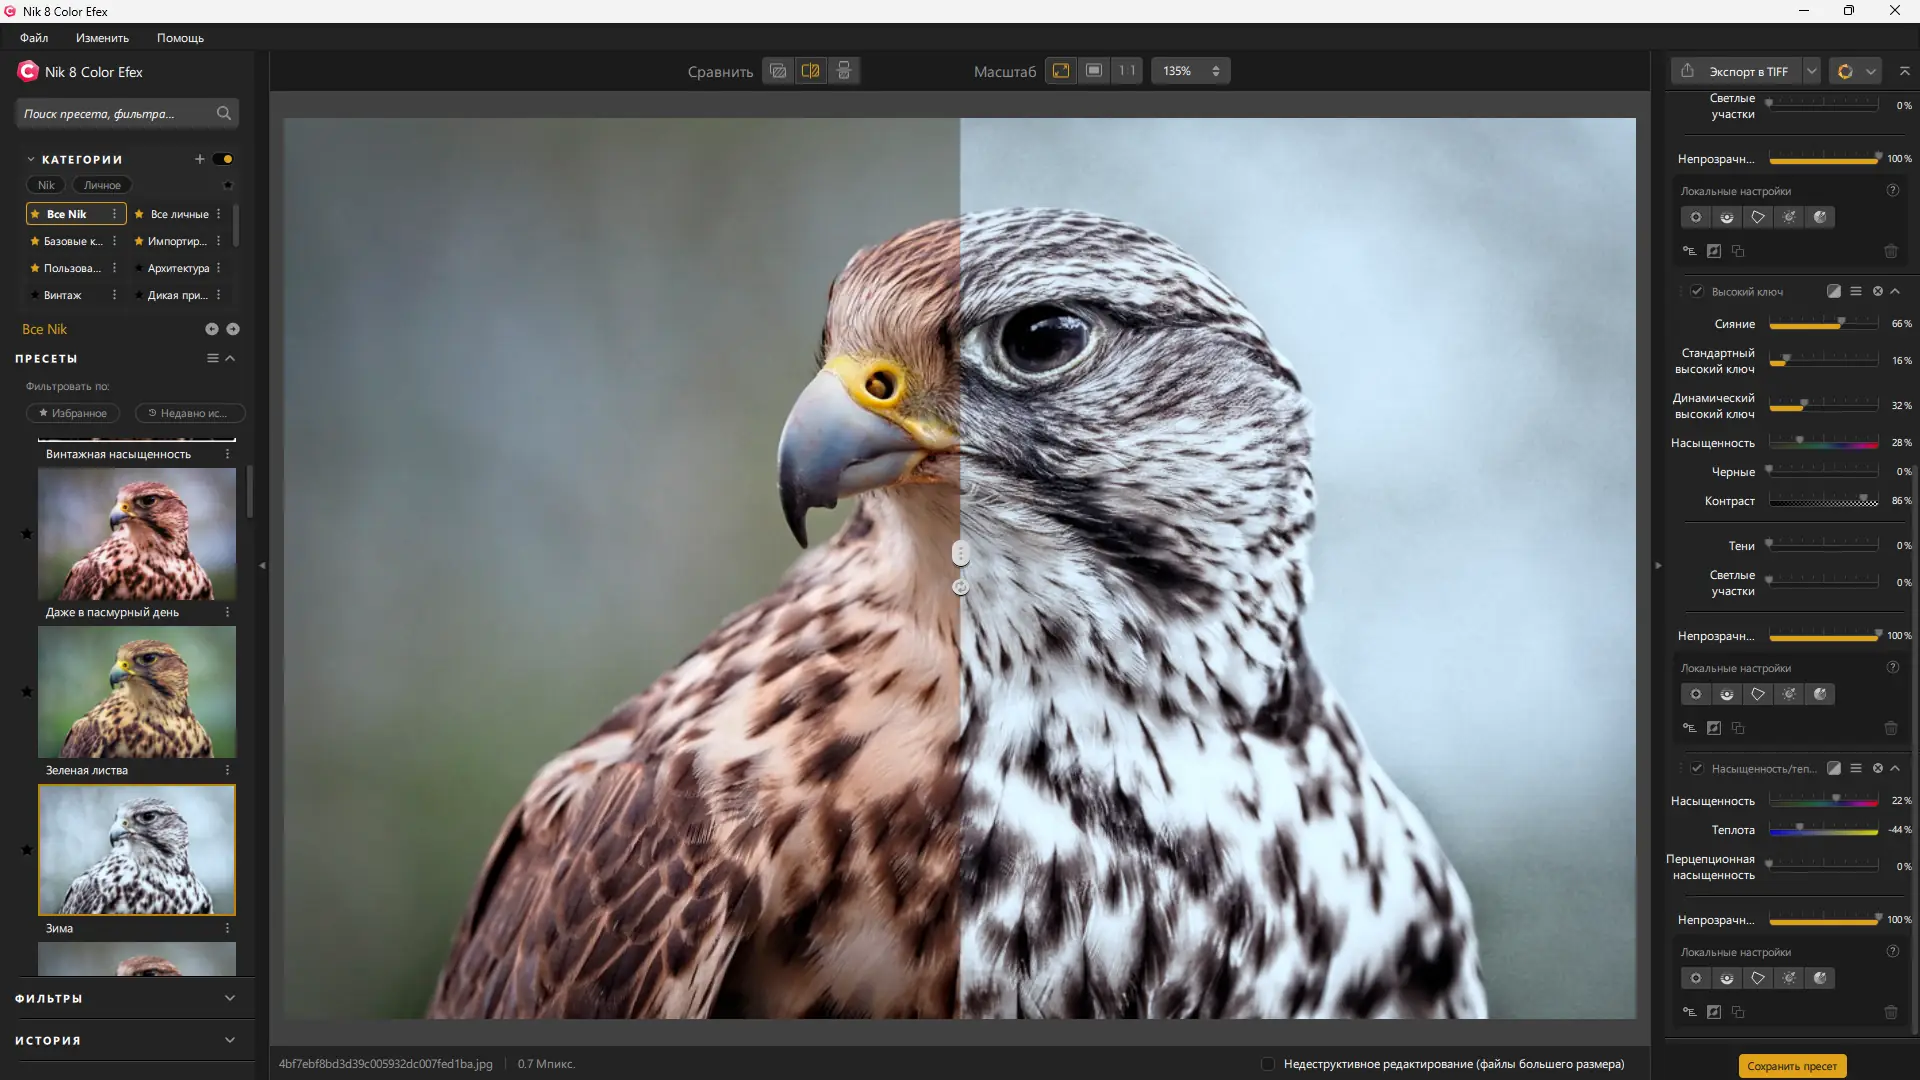The width and height of the screenshot is (1920, 1080).
Task: Add control point in first Локальные настройки panel
Action: [x=1696, y=217]
